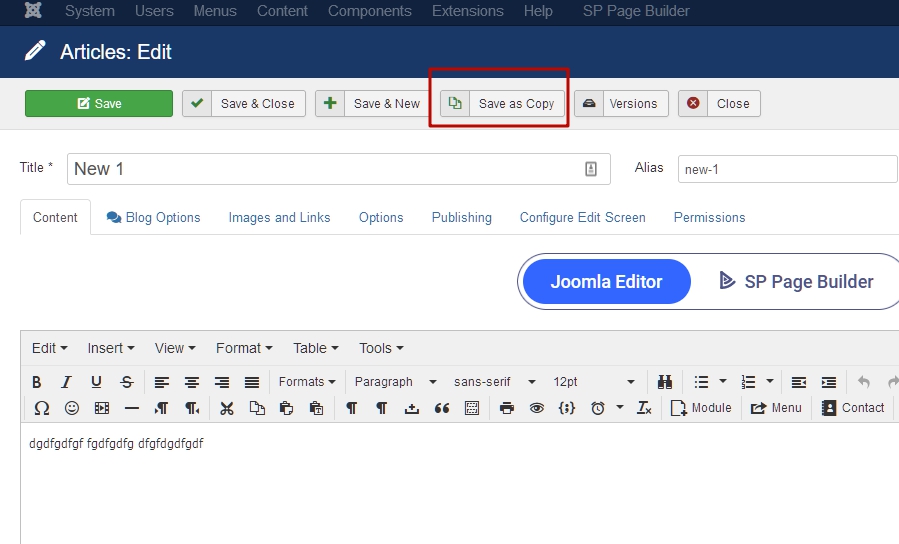
Task: Click the Save as Copy button
Action: [503, 104]
